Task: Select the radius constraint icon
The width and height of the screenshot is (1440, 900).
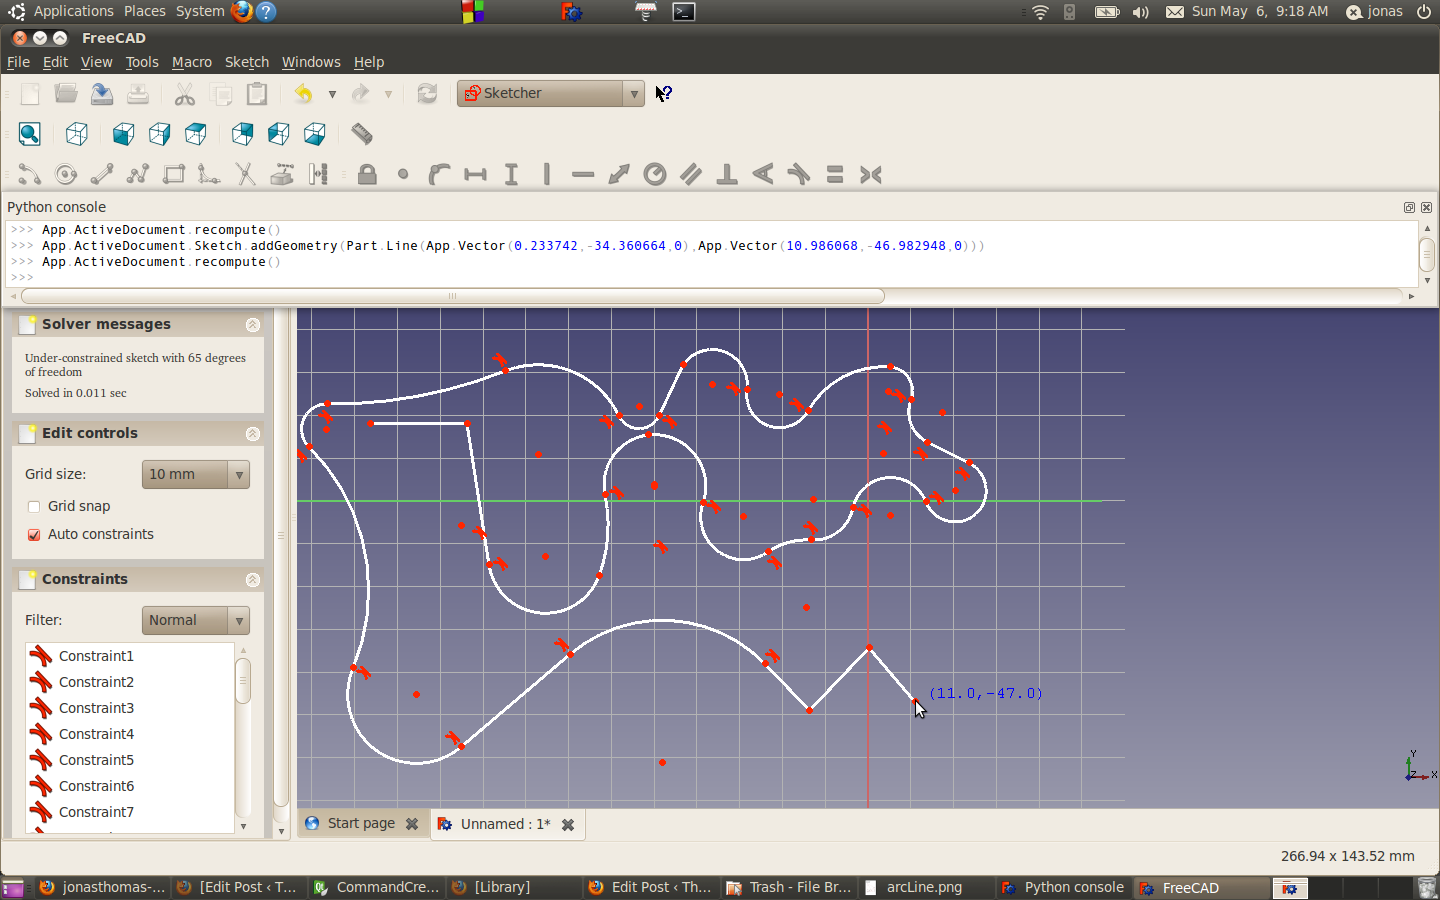Action: point(655,175)
